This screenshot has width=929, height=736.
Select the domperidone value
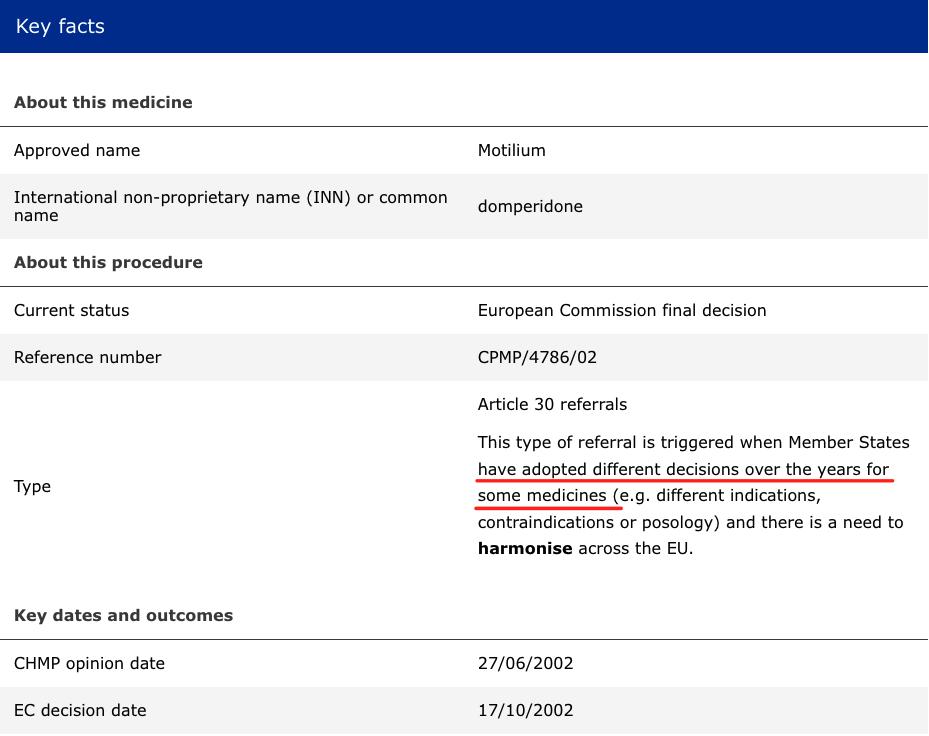tap(530, 207)
